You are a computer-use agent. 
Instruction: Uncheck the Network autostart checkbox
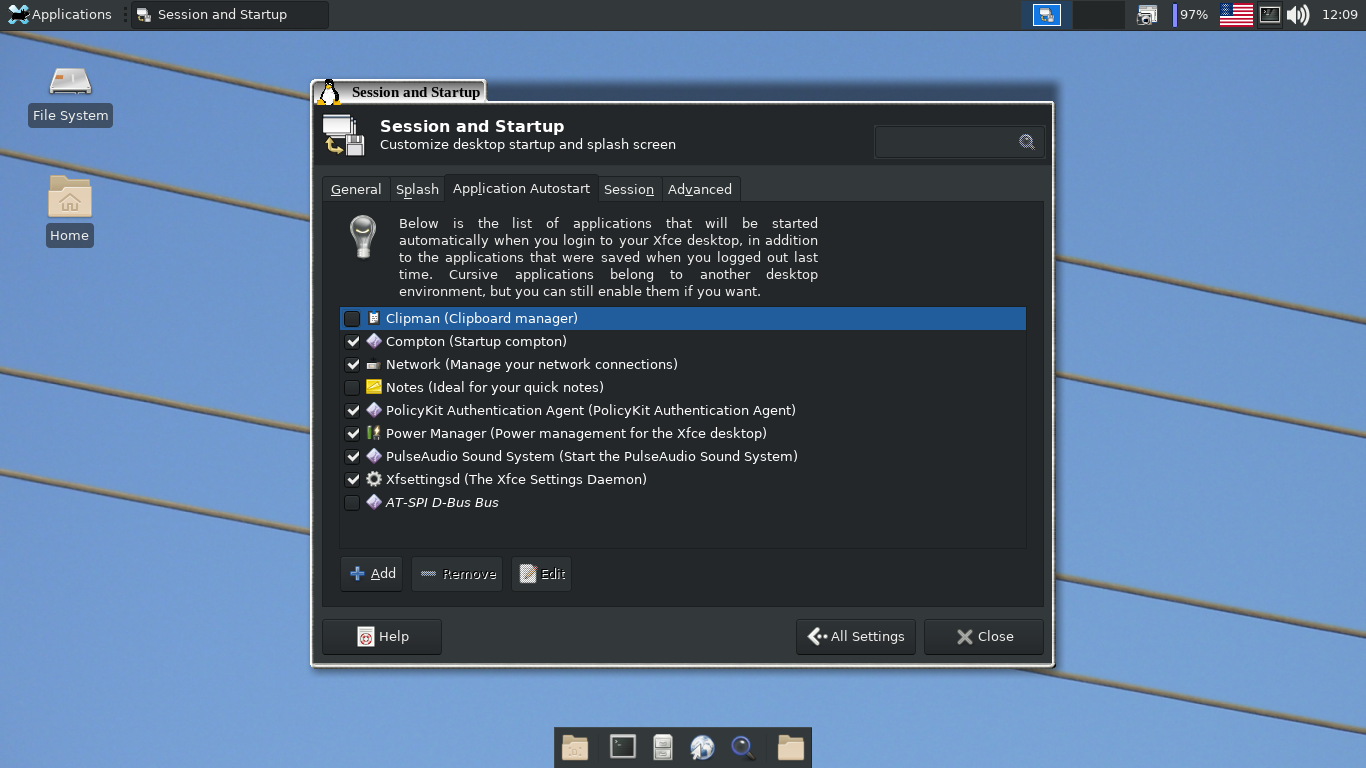click(352, 364)
